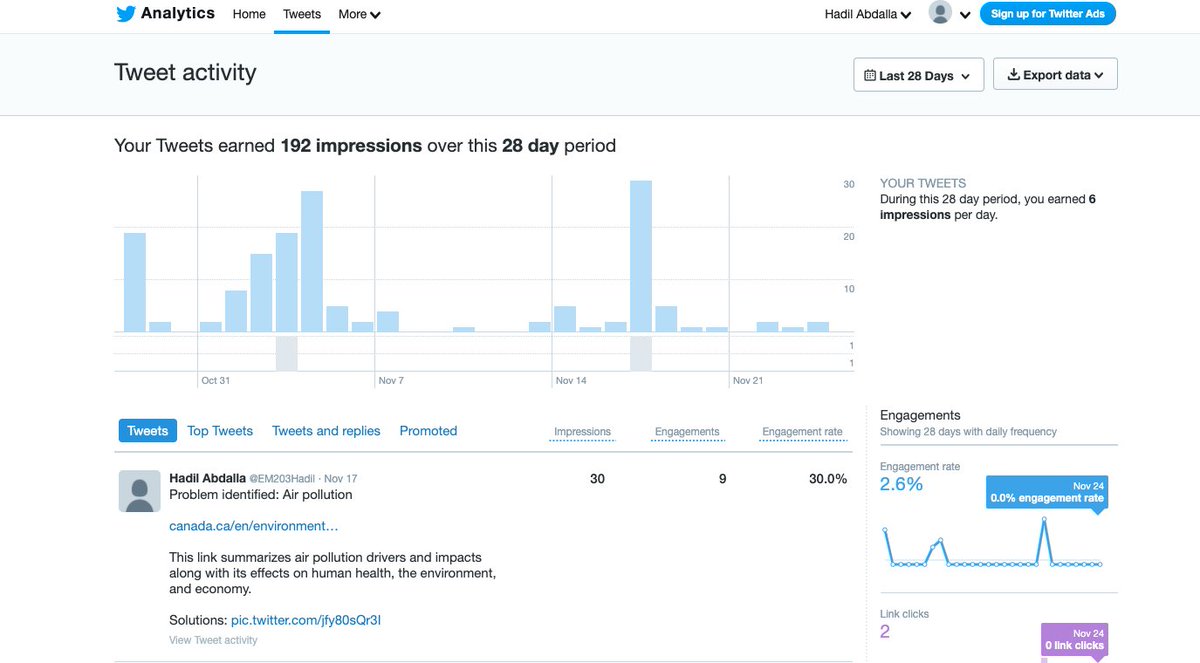Click the YOUR TWEETS heading
Screen dimensions: 1200x663
(x=923, y=184)
